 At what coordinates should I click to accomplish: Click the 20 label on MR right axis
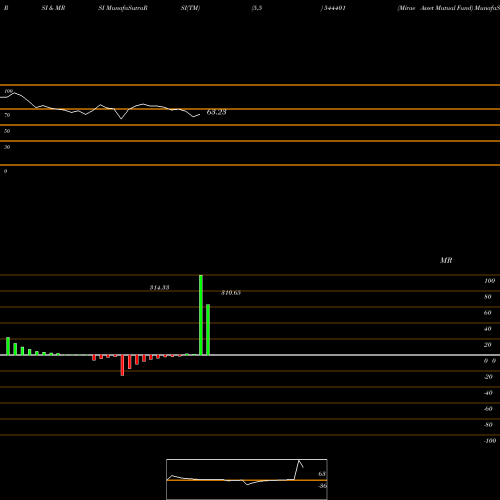point(488,345)
